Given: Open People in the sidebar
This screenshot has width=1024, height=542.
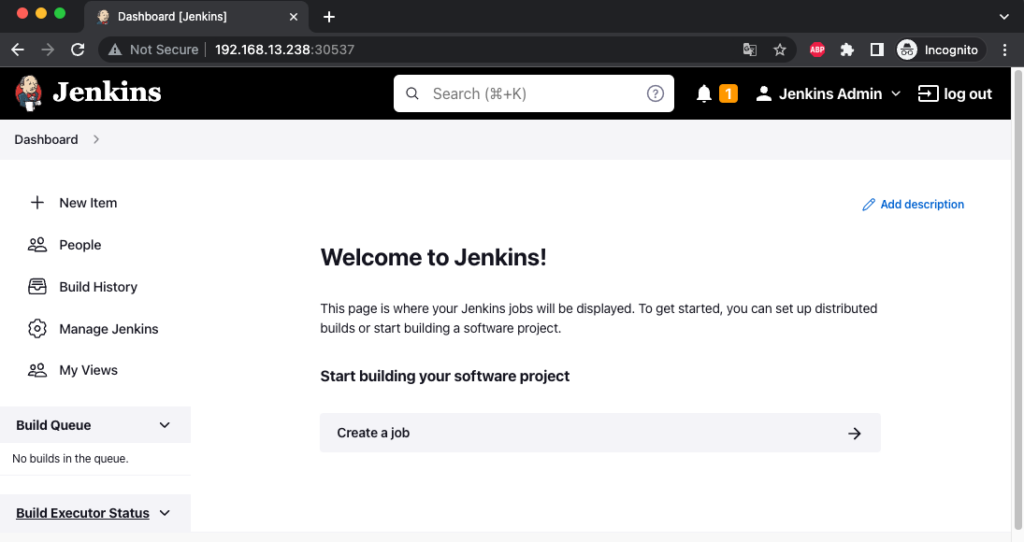Looking at the screenshot, I should pos(80,245).
